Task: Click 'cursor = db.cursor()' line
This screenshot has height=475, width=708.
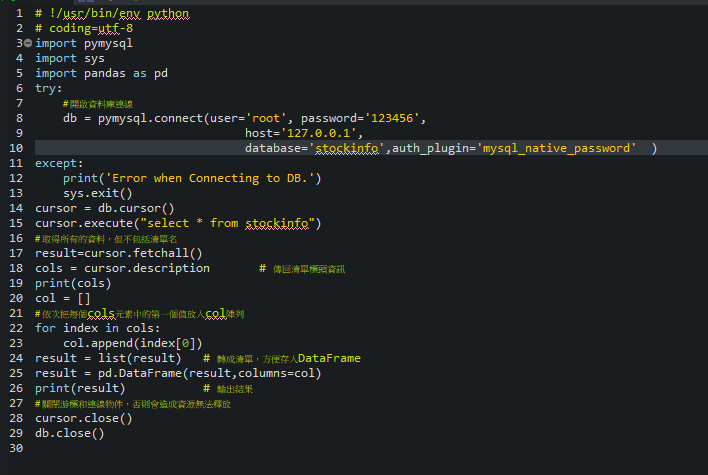Action: 105,208
